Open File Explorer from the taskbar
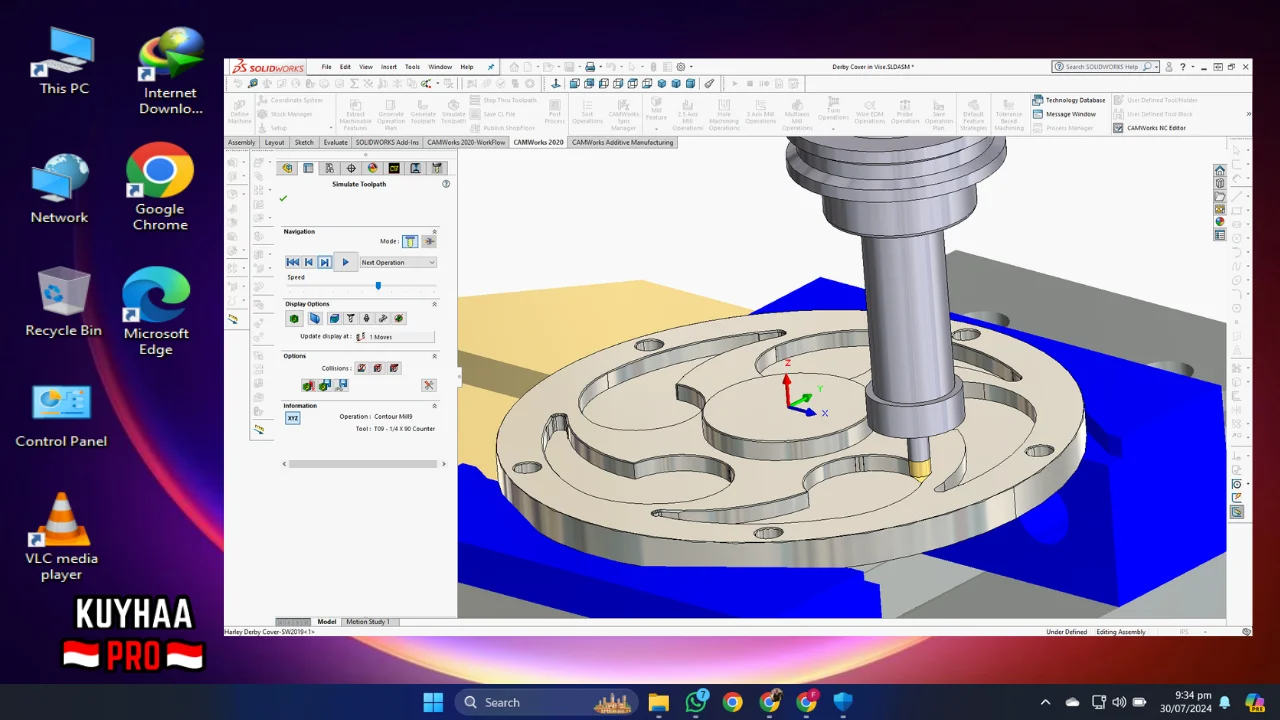This screenshot has height=720, width=1280. click(x=658, y=702)
